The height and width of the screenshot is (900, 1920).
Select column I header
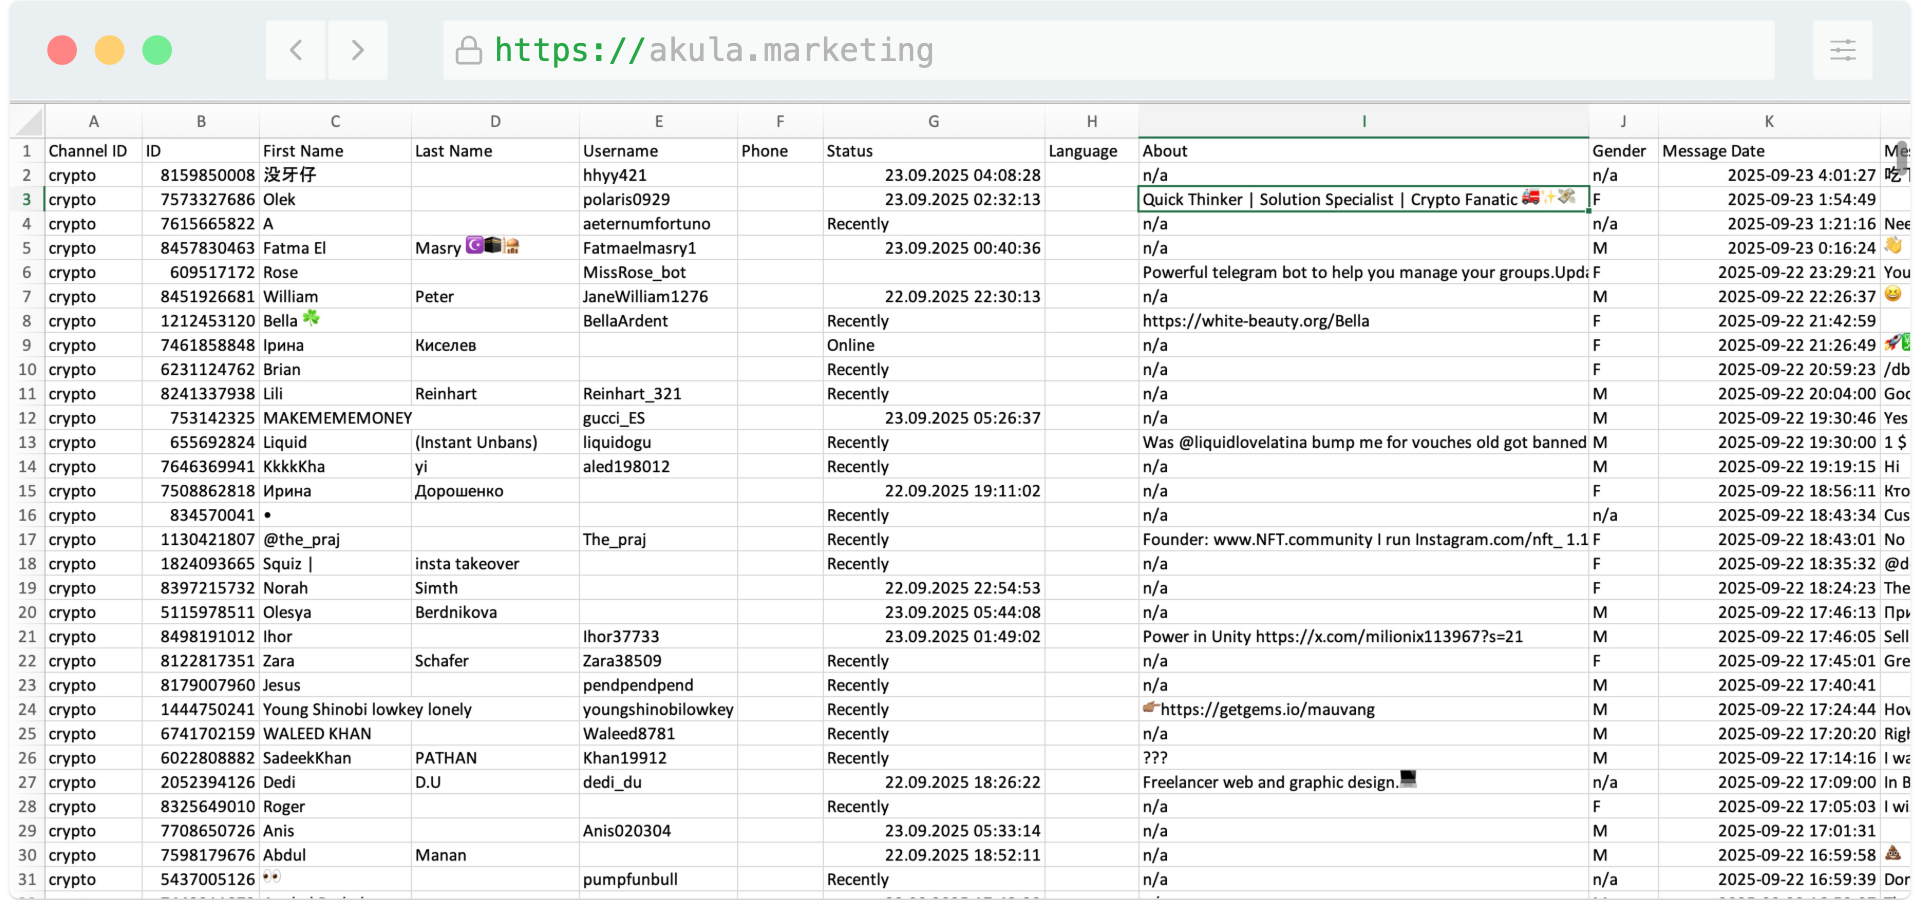1363,121
